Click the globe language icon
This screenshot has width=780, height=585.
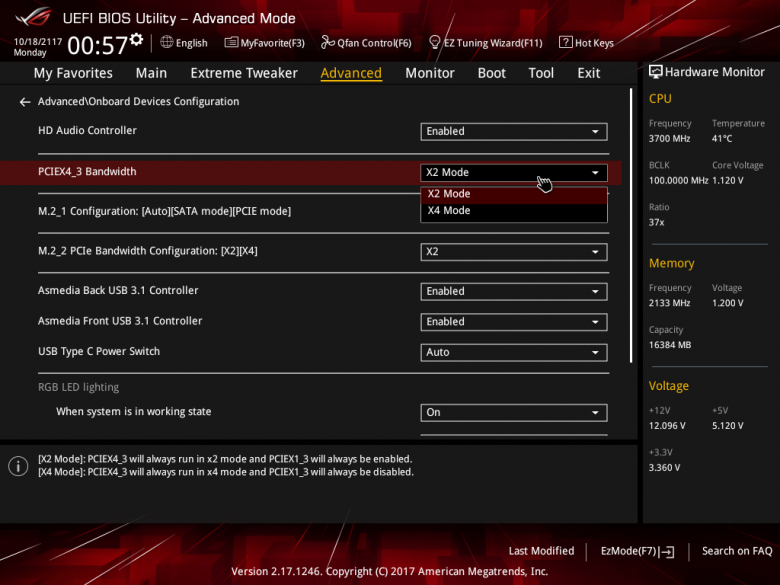[x=167, y=42]
